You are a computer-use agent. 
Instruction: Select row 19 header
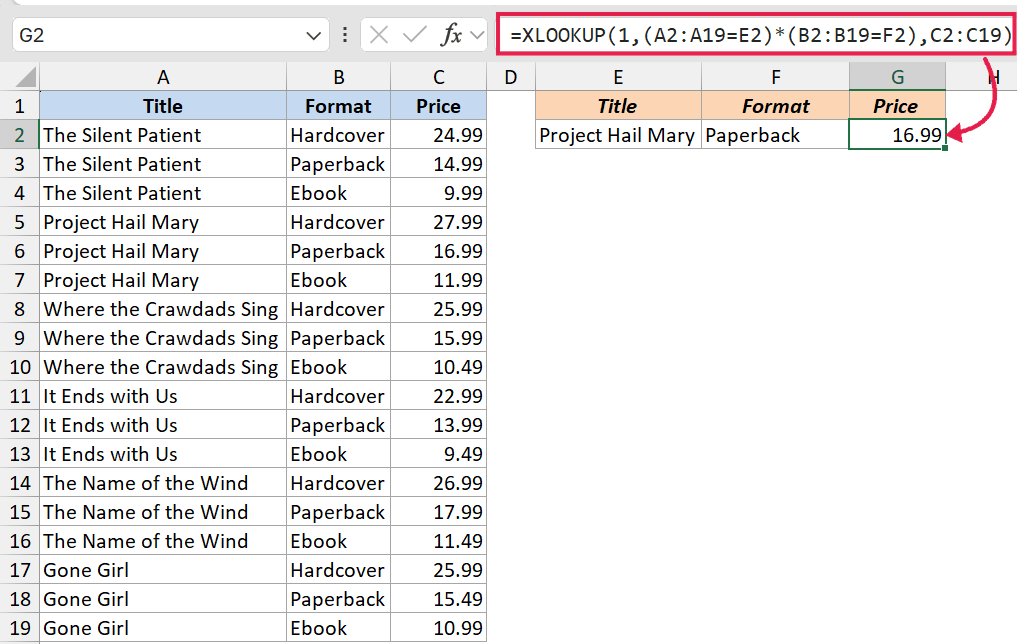(x=19, y=628)
